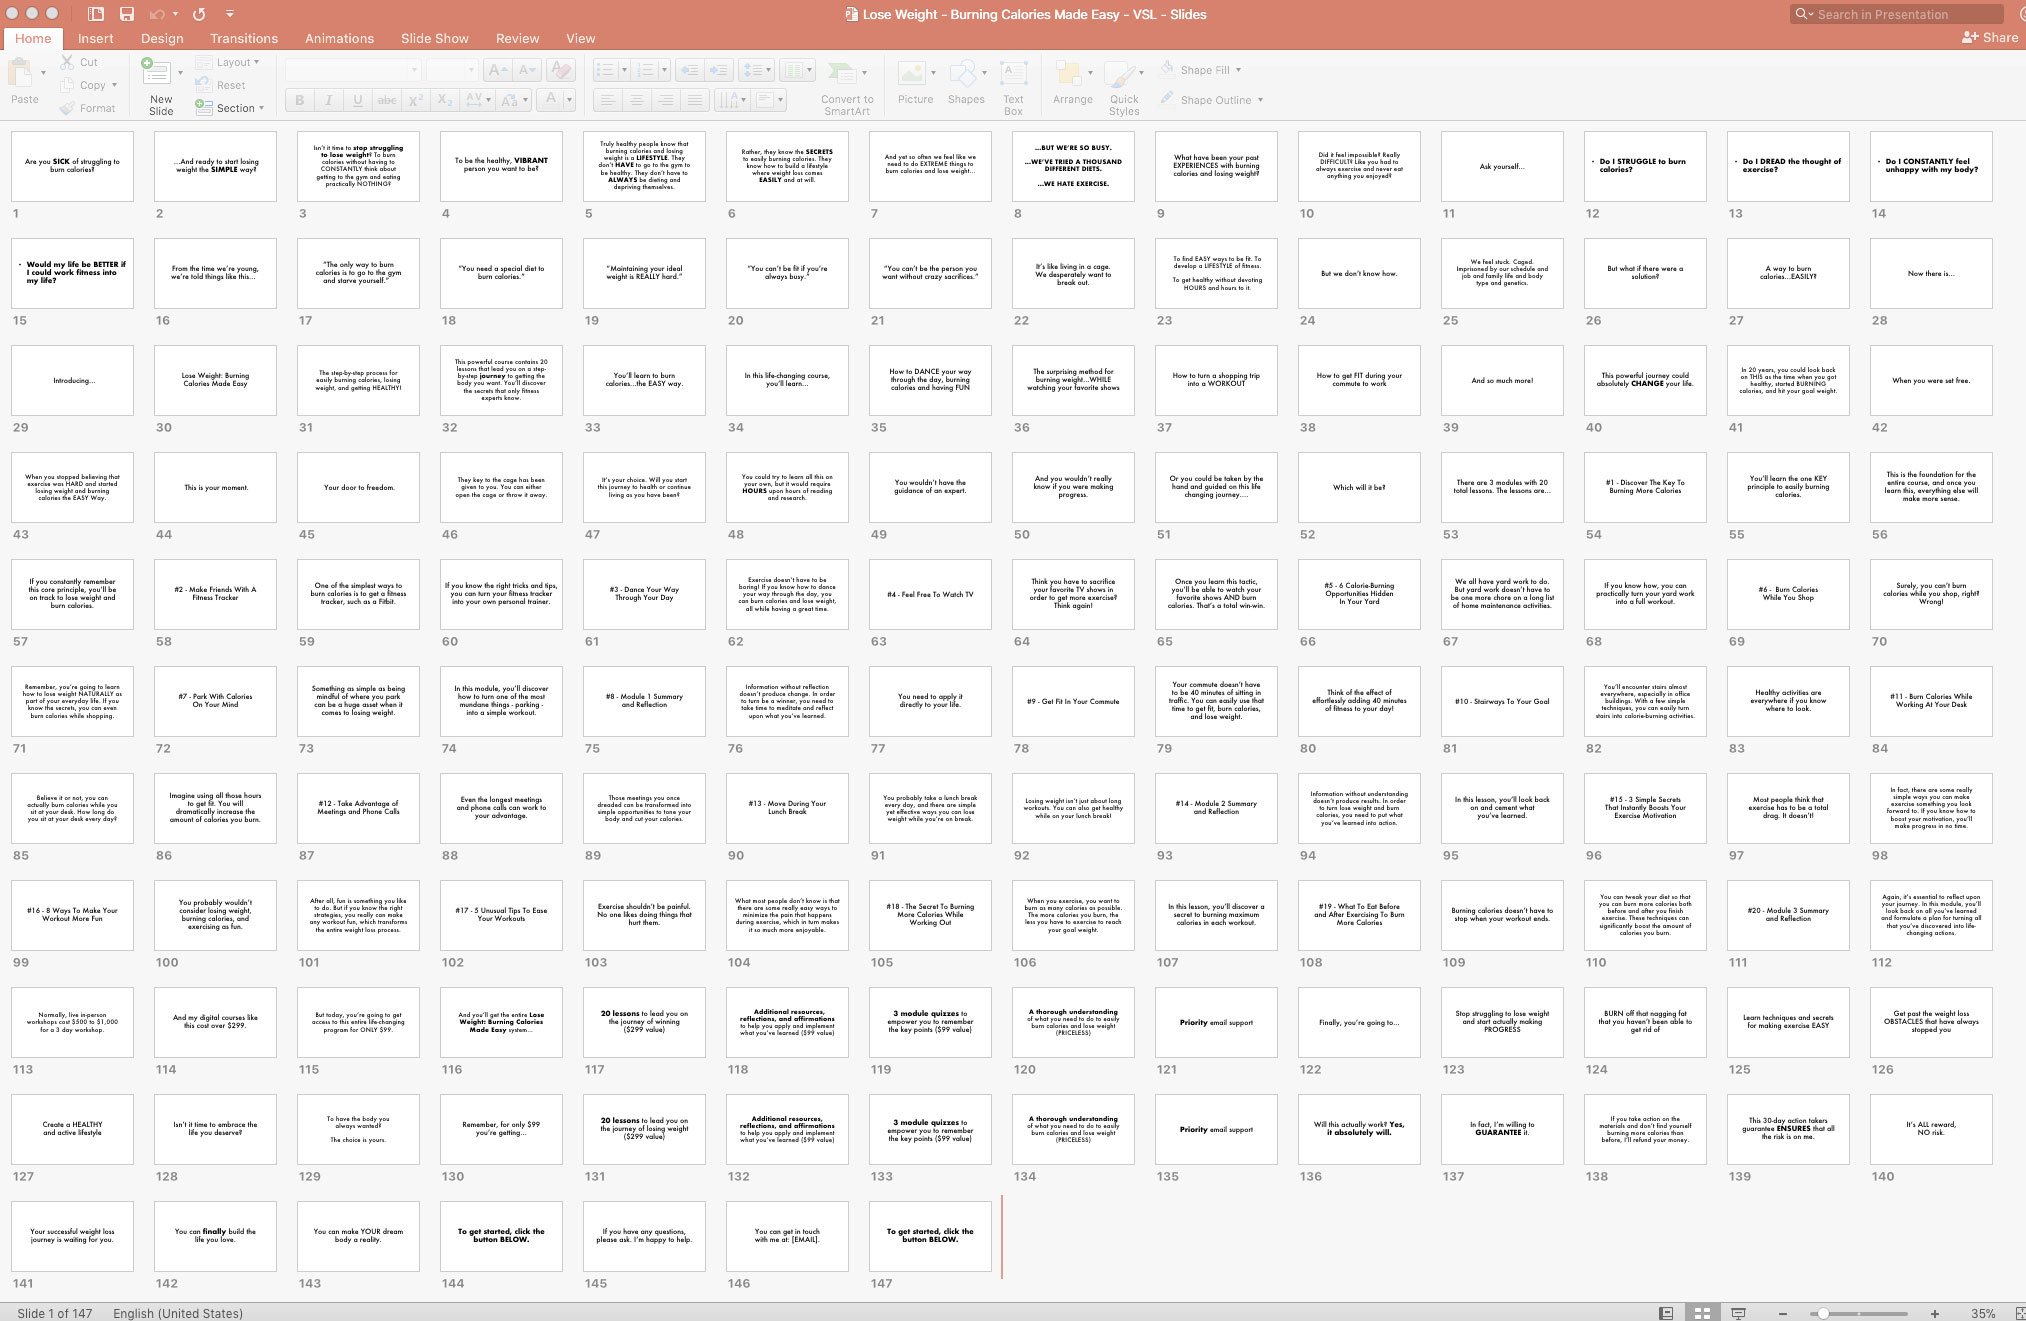Click the Clear Formatting eraser icon
The image size is (2026, 1321).
click(x=562, y=70)
